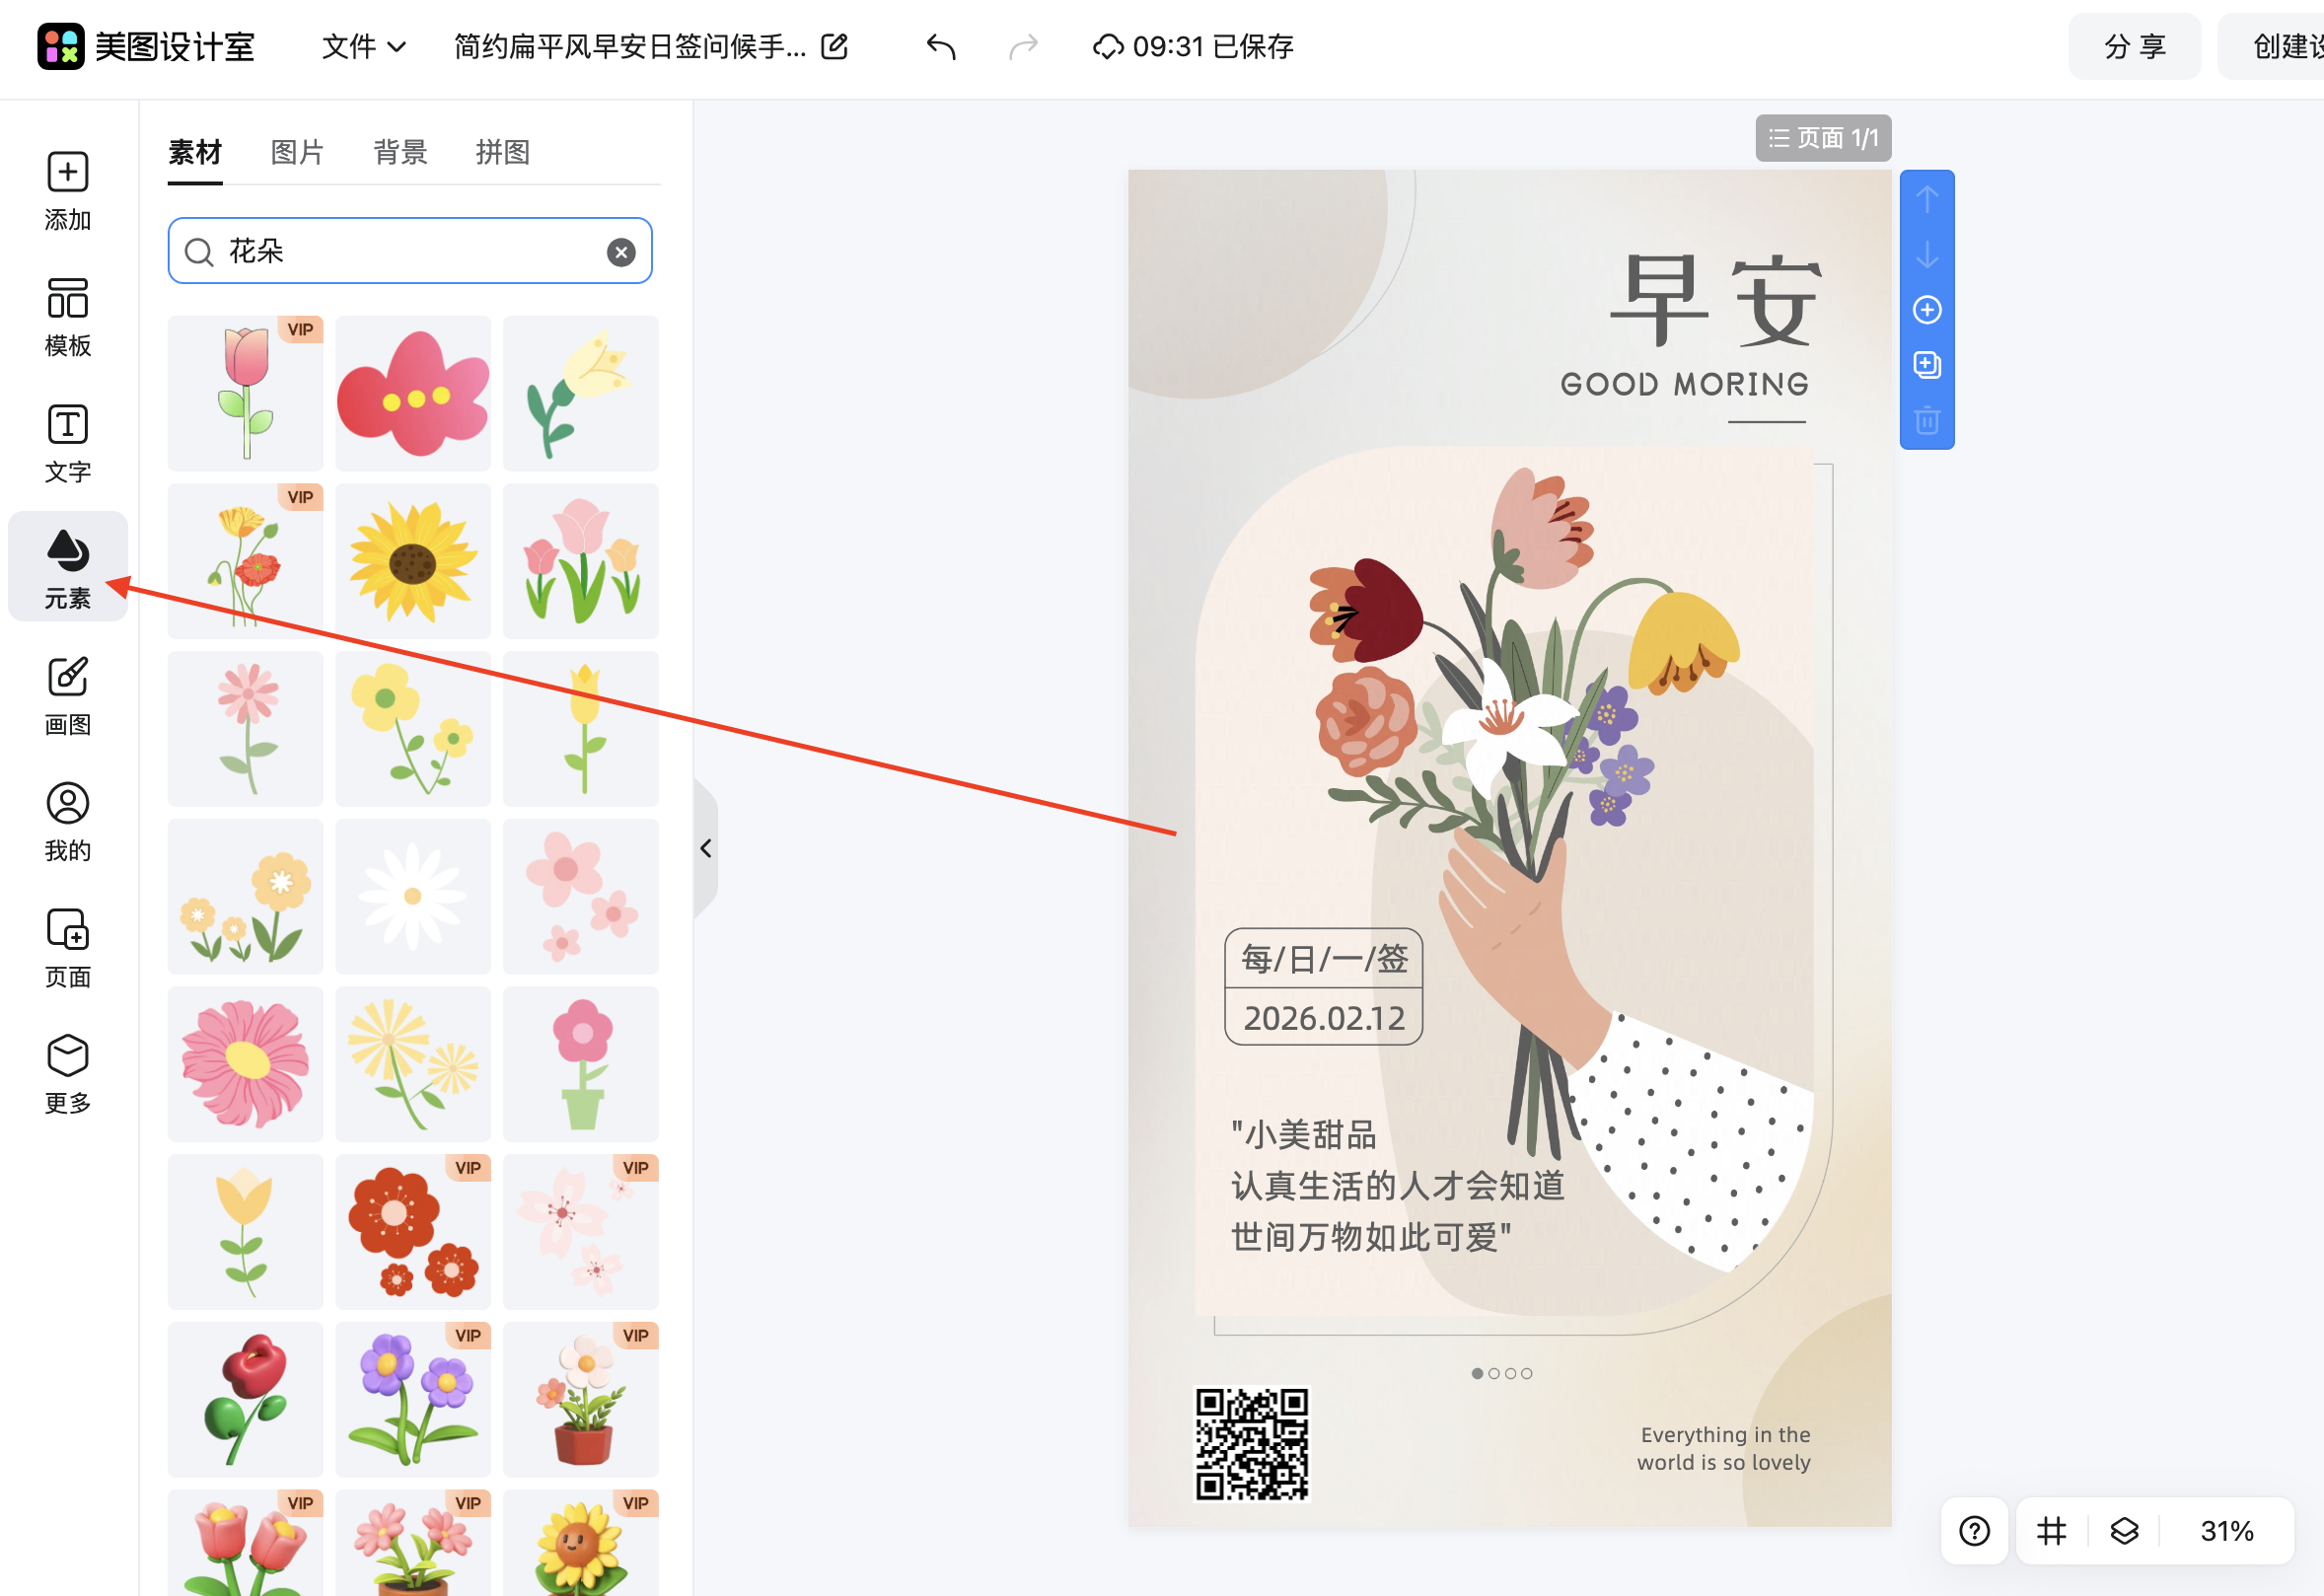Select the sunflower sticker thumbnail

pyautogui.click(x=412, y=560)
